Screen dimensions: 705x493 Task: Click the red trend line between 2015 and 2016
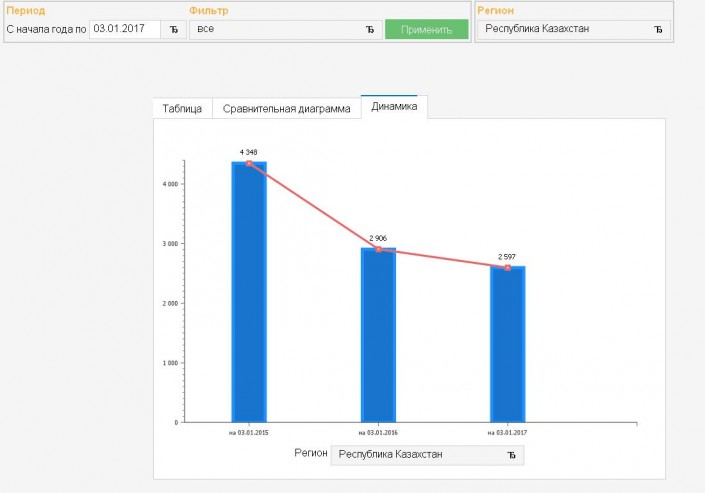point(313,206)
